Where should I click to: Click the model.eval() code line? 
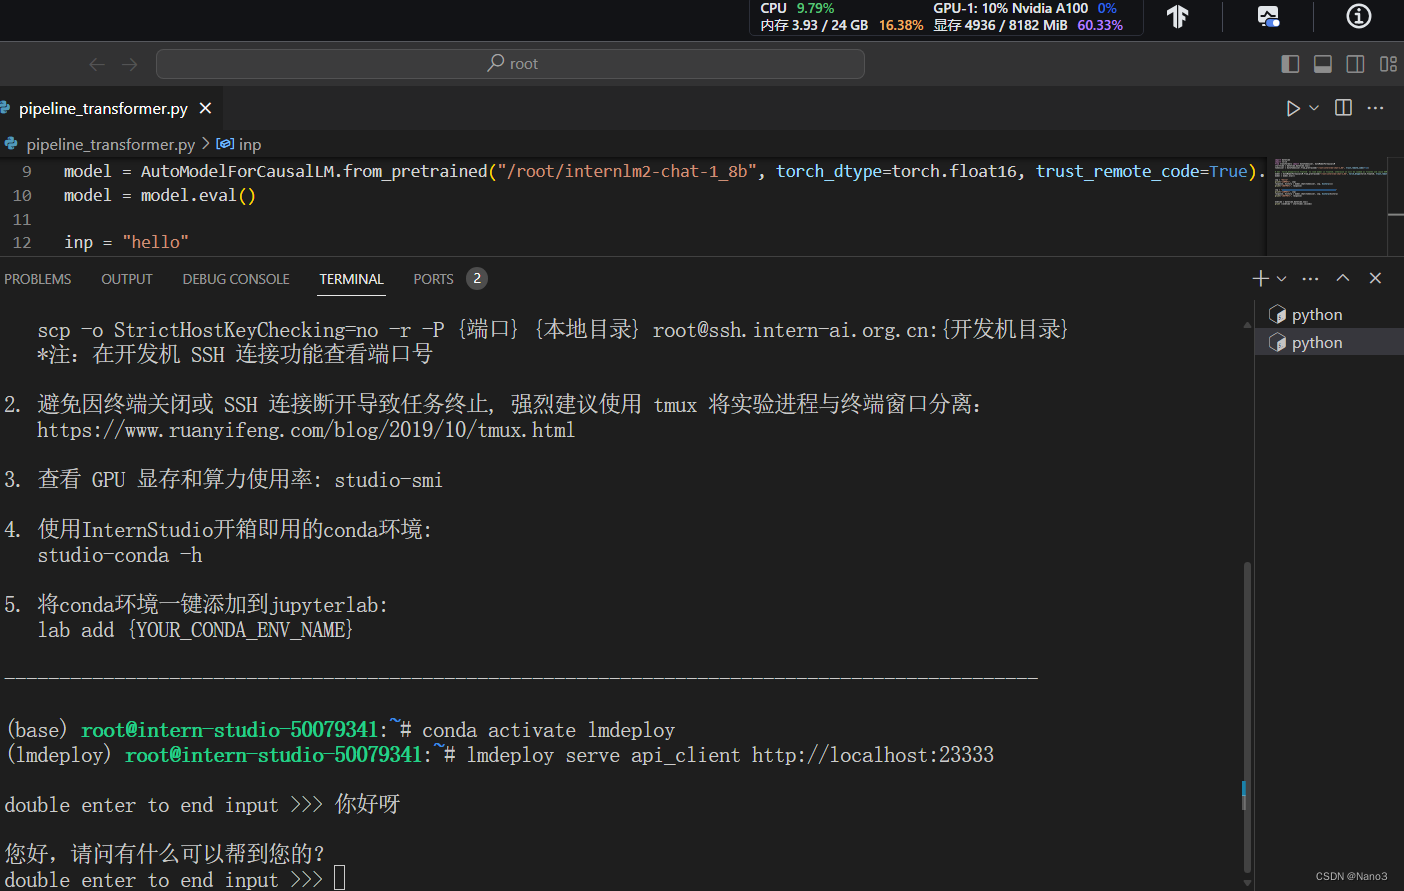click(160, 196)
